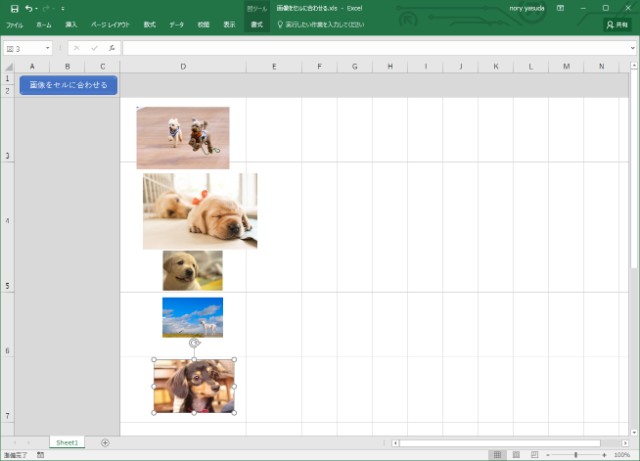Click the zoom slider in status bar
Image resolution: width=640 pixels, height=461 pixels.
[x=575, y=455]
